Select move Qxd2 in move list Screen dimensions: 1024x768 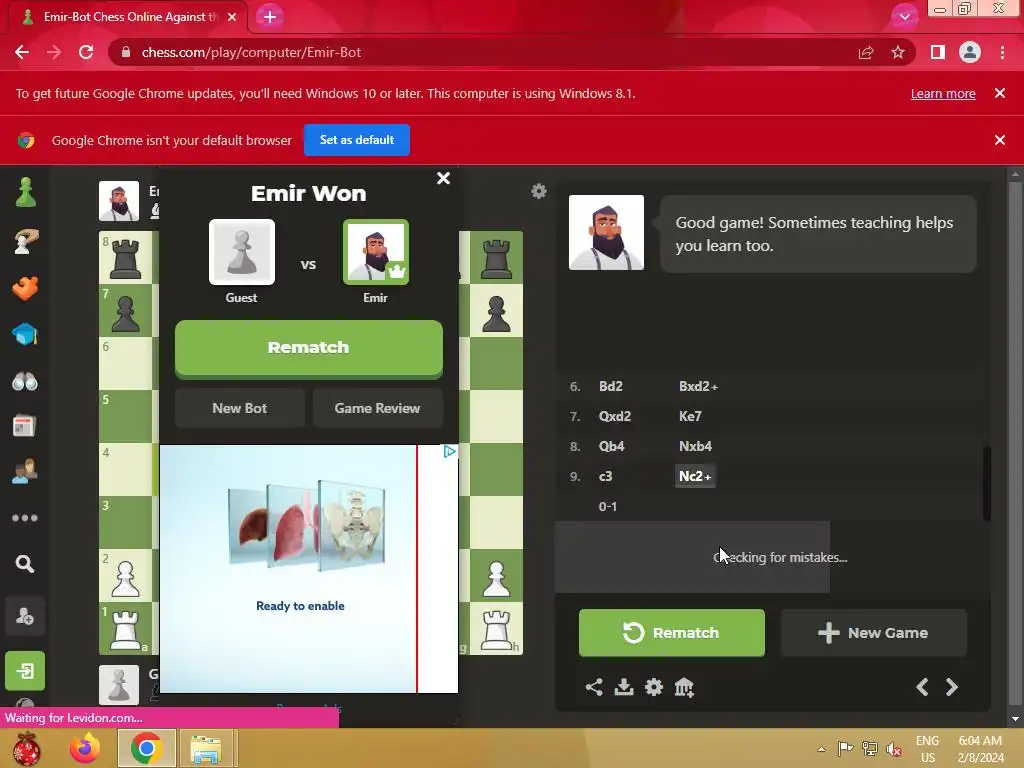point(615,416)
